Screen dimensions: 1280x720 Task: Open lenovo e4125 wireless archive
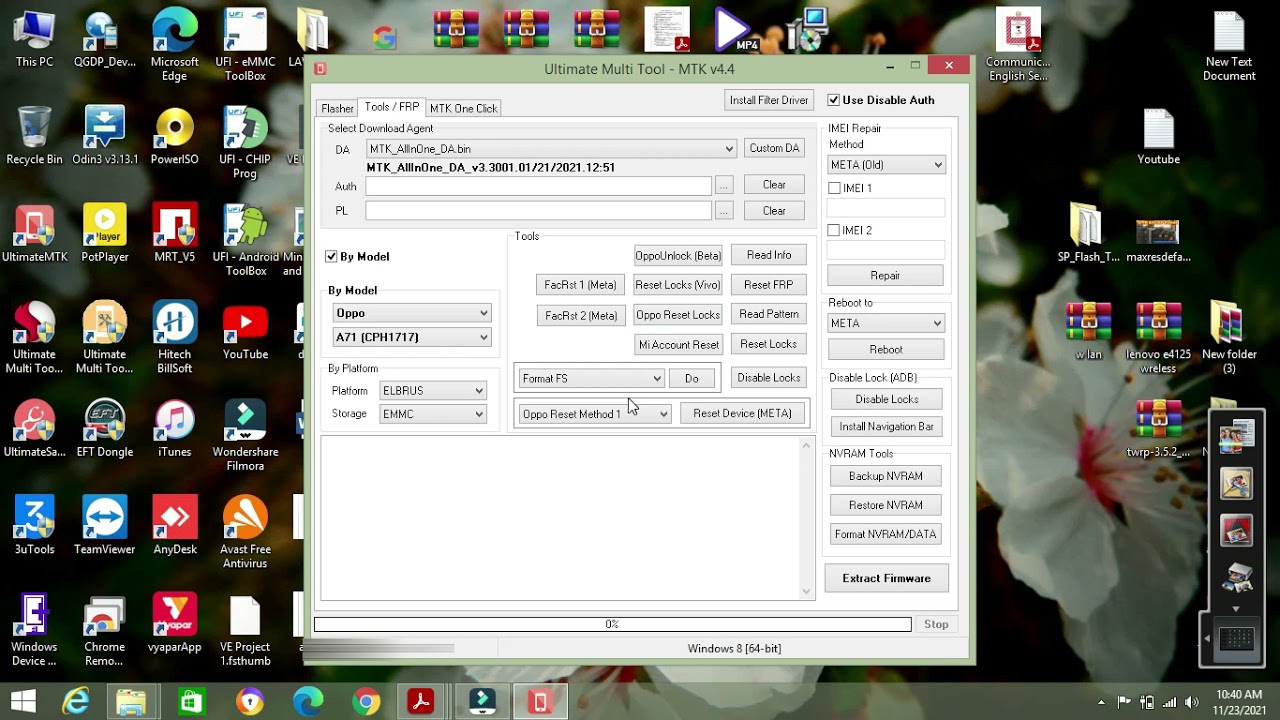[1158, 339]
